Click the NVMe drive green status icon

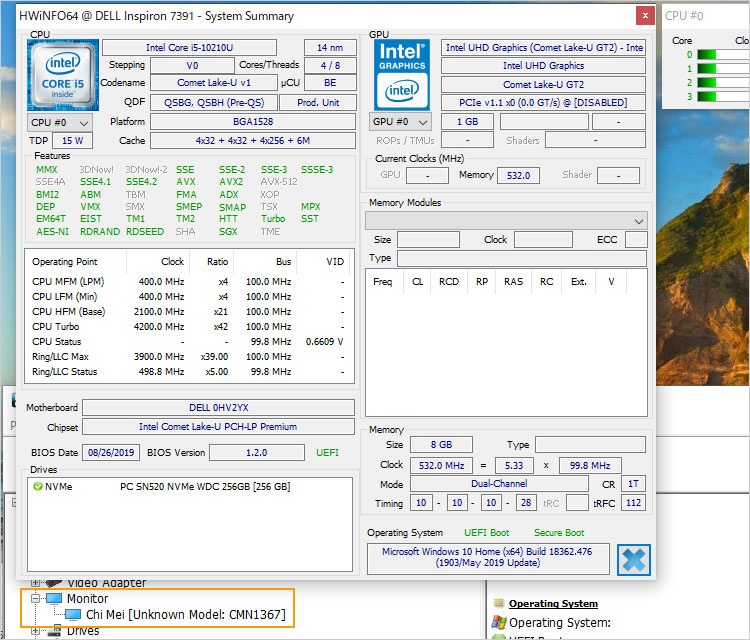[38, 486]
